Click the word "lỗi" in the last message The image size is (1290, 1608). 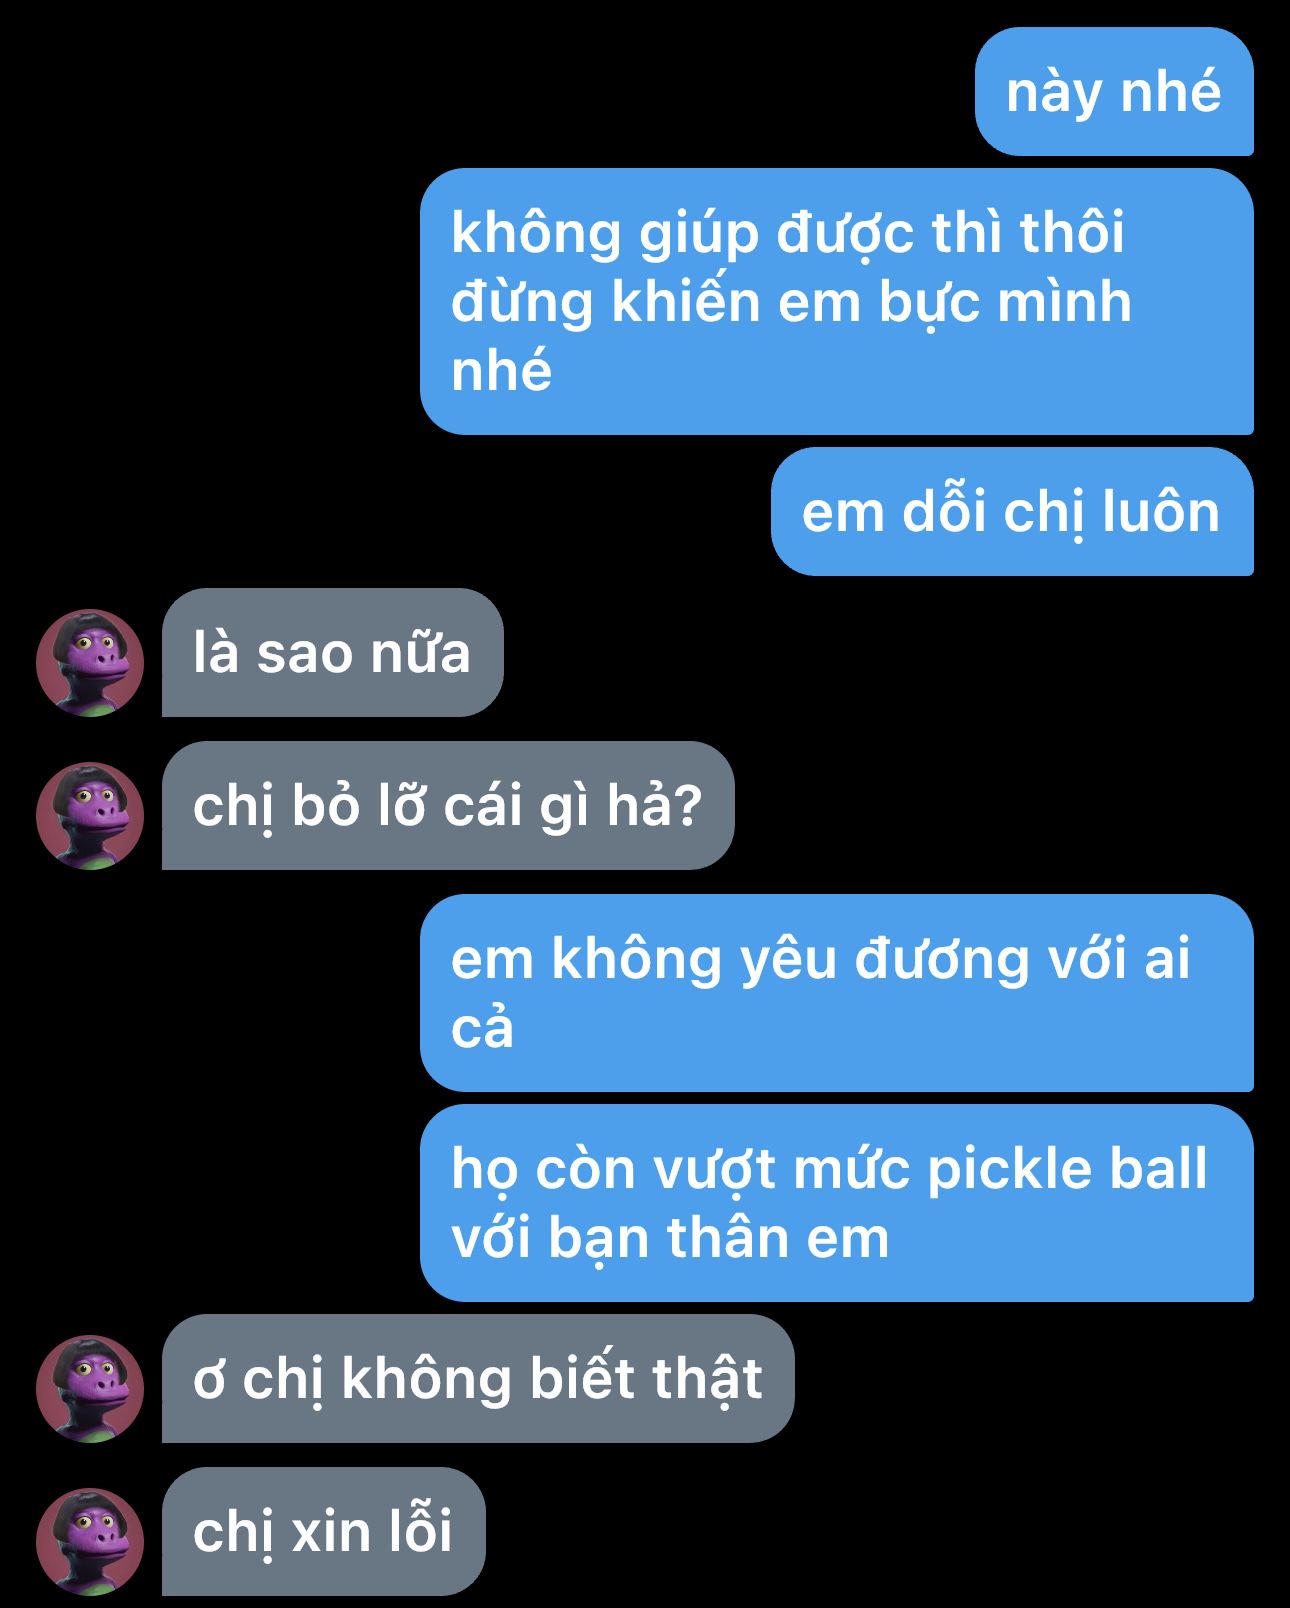pyautogui.click(x=421, y=1530)
